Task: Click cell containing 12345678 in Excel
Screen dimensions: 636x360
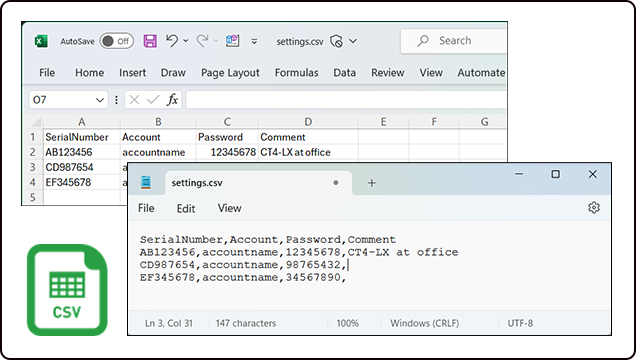Action: coord(227,152)
